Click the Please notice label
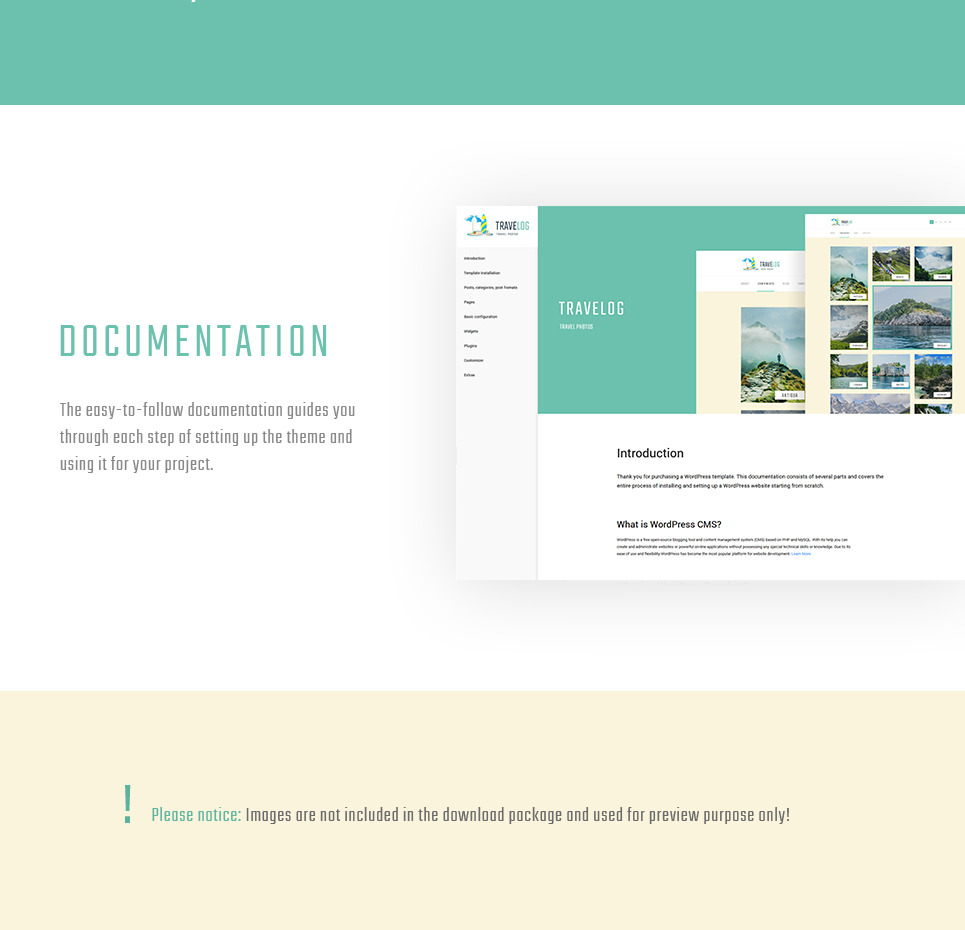This screenshot has height=930, width=965. [196, 815]
